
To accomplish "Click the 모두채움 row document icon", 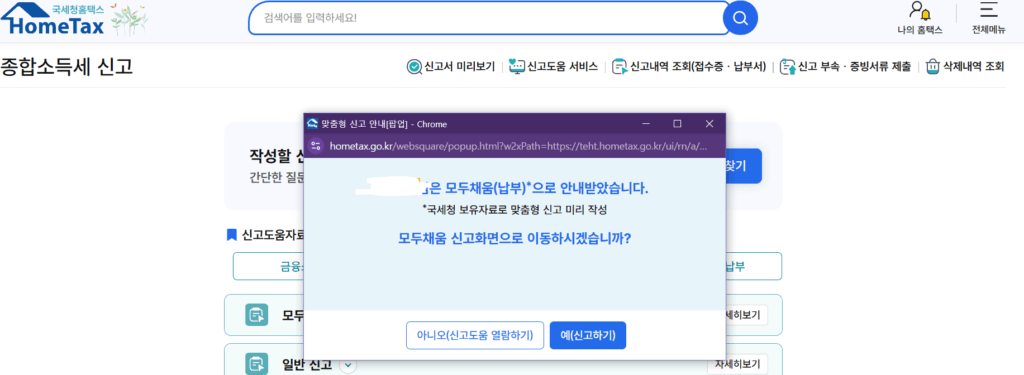I will point(257,315).
